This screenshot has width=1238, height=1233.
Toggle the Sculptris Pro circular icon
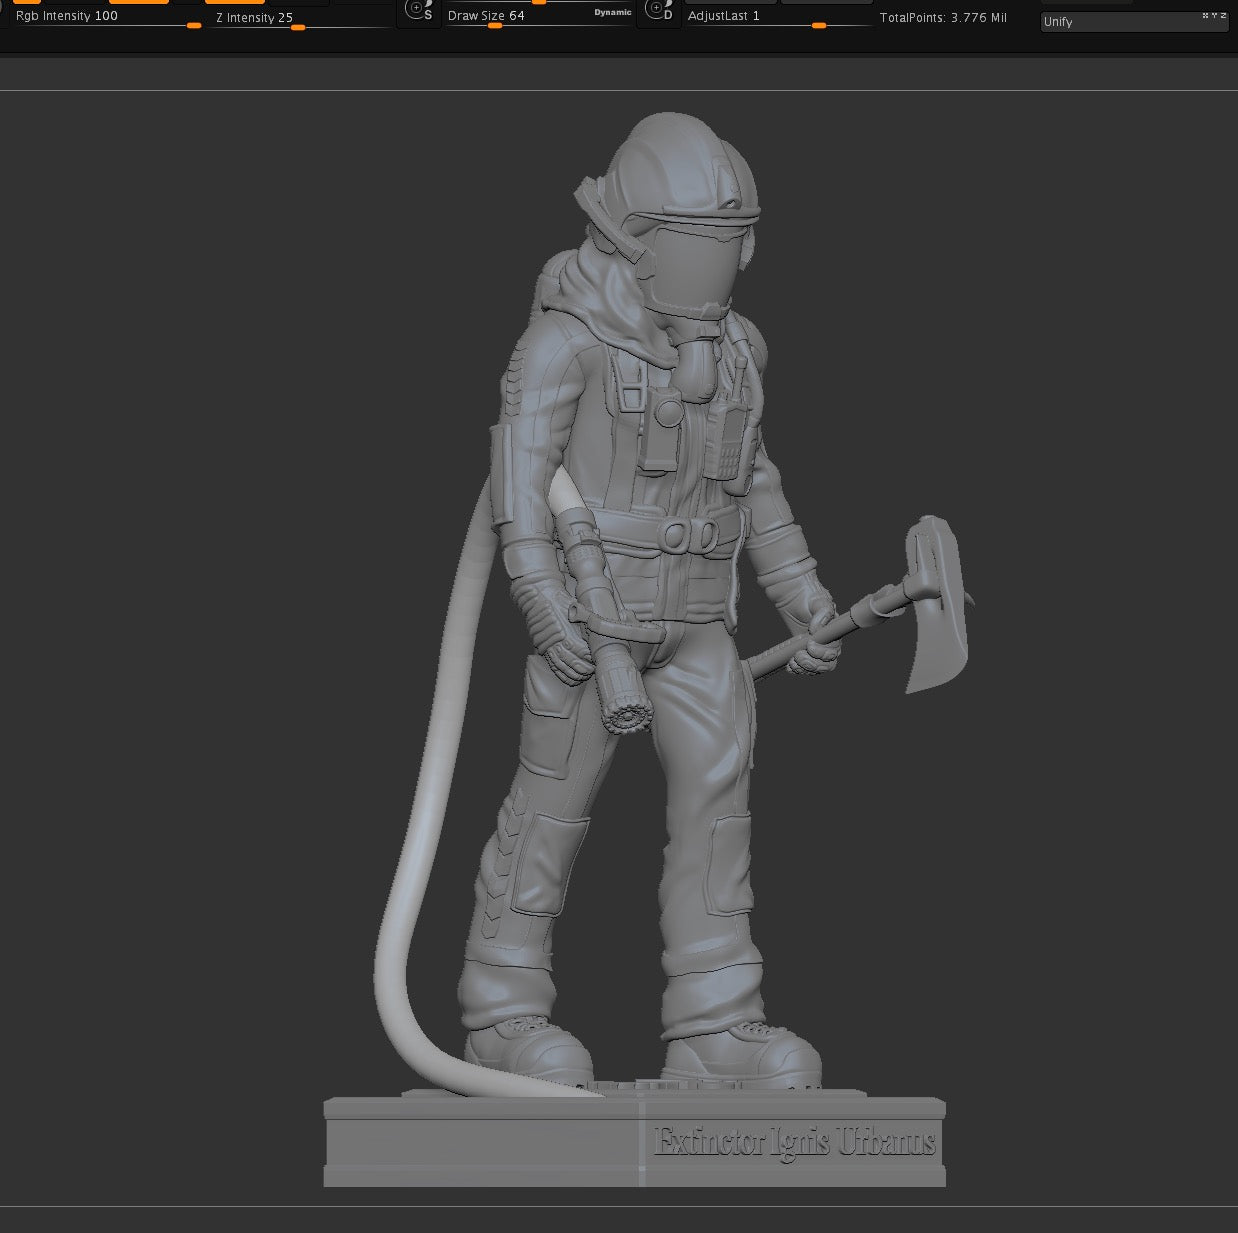coord(418,11)
